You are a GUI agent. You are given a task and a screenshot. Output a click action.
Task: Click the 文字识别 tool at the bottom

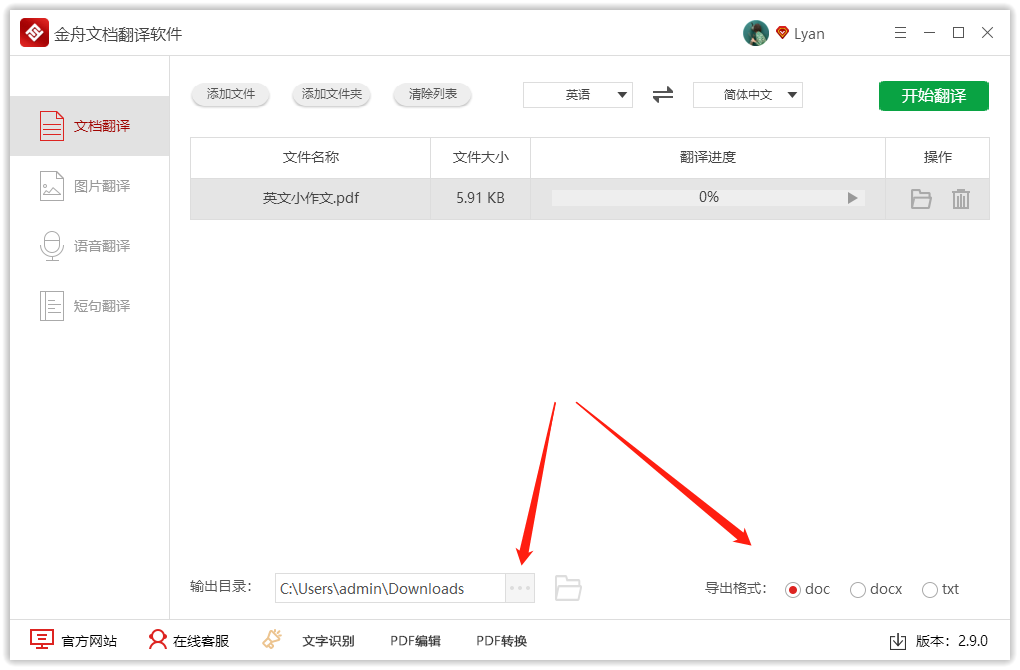point(330,640)
